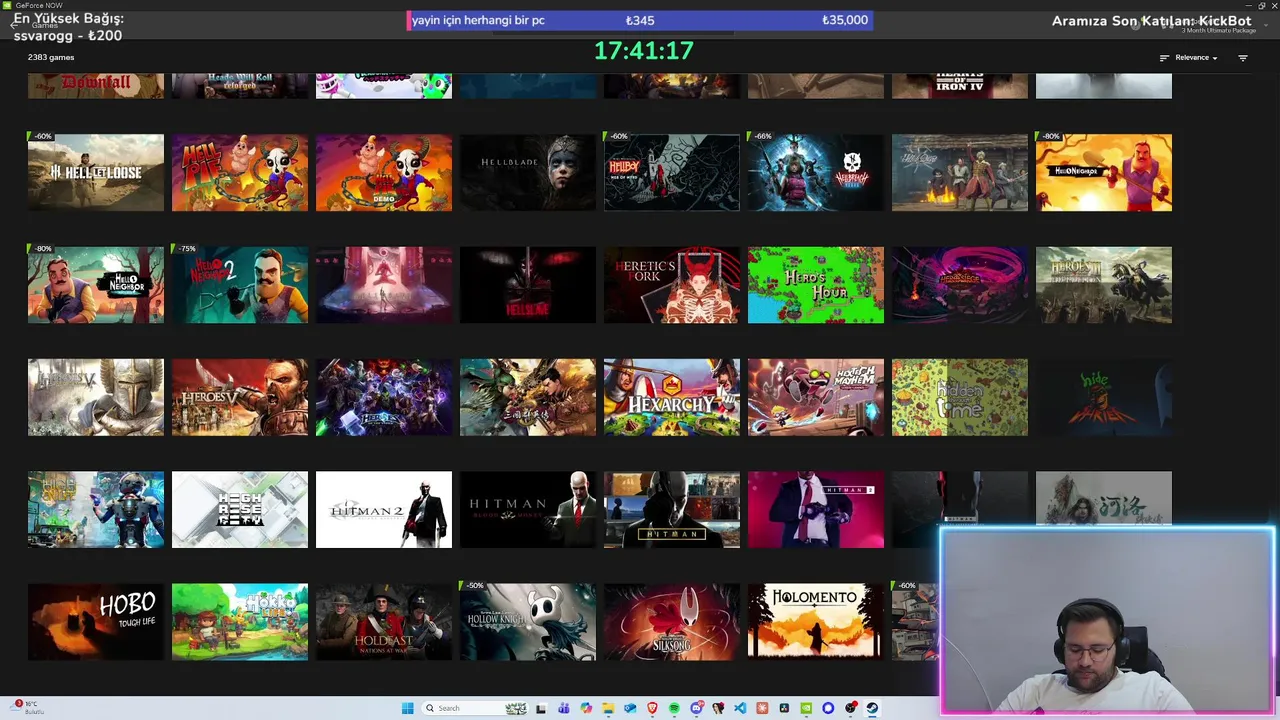Open the Hellslave game tile
1280x720 pixels.
coord(528,285)
